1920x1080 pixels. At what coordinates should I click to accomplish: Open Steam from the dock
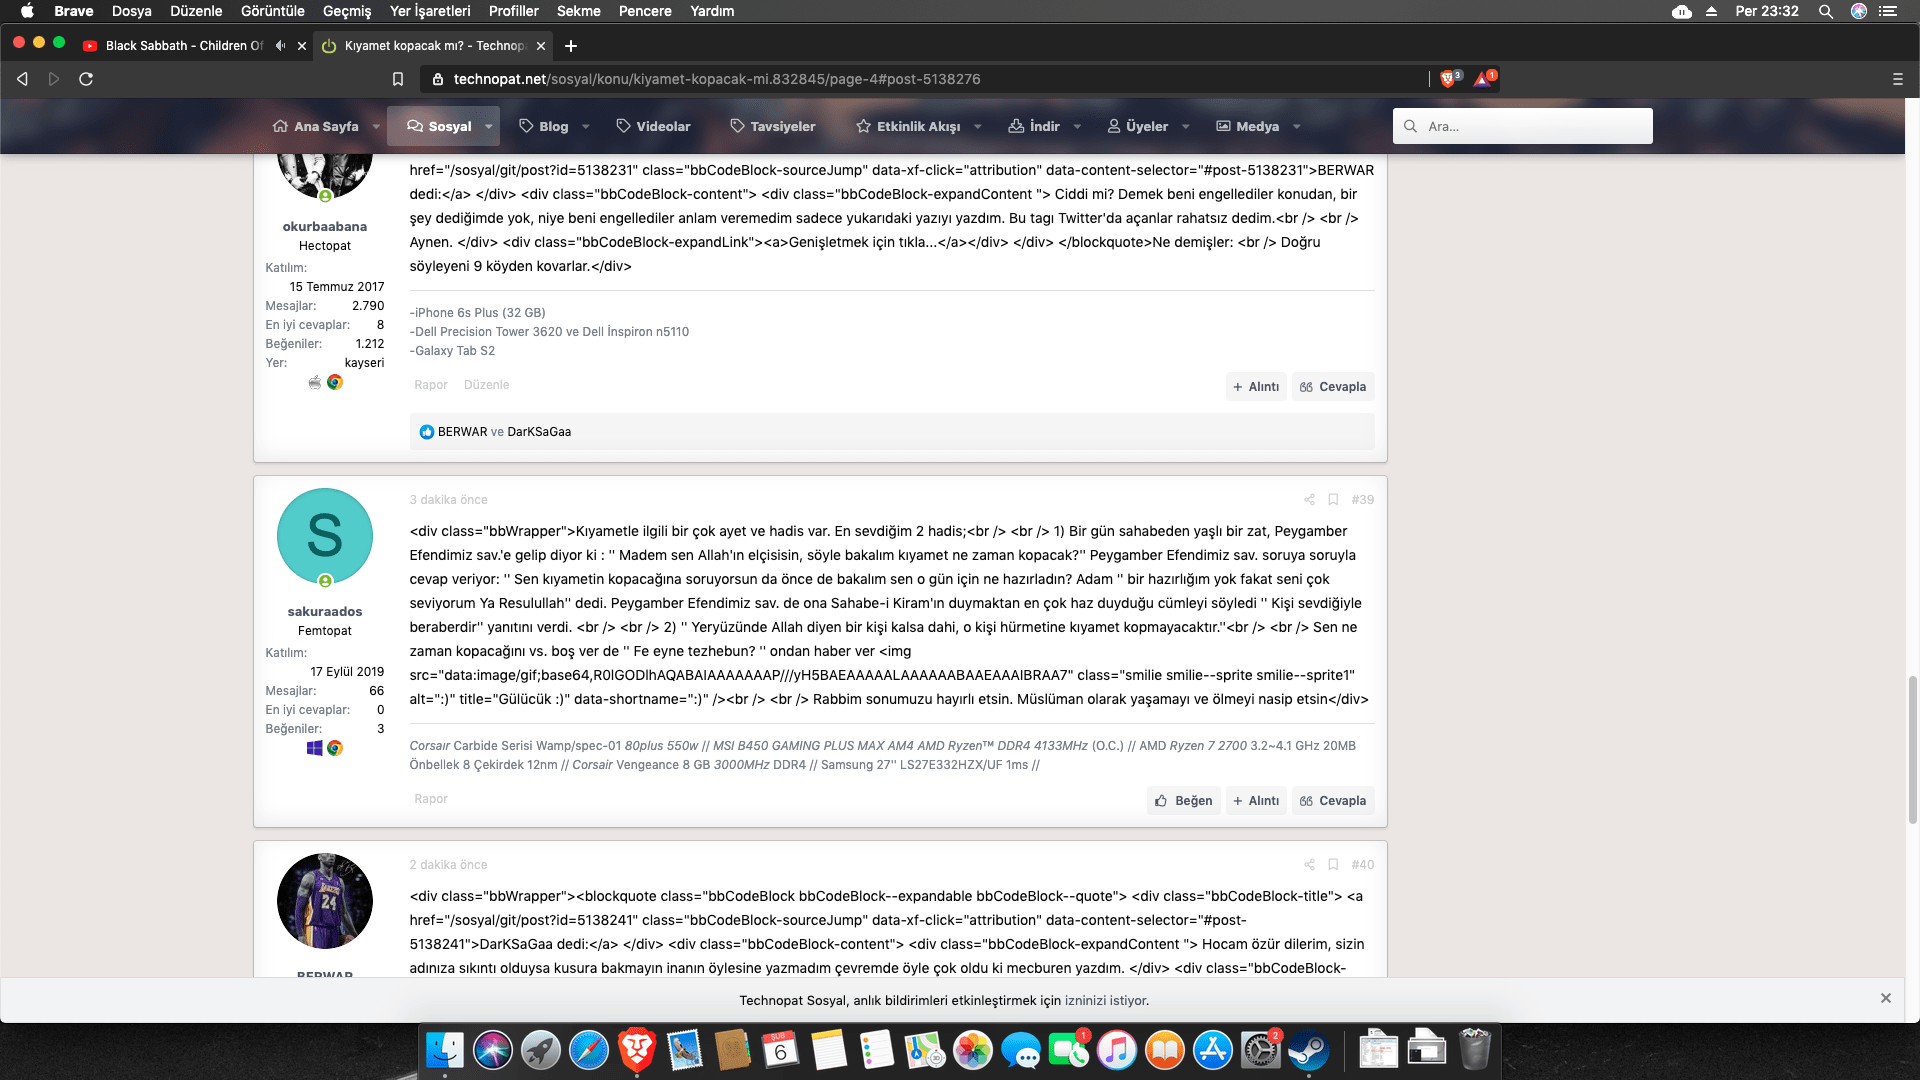[x=1307, y=1051]
